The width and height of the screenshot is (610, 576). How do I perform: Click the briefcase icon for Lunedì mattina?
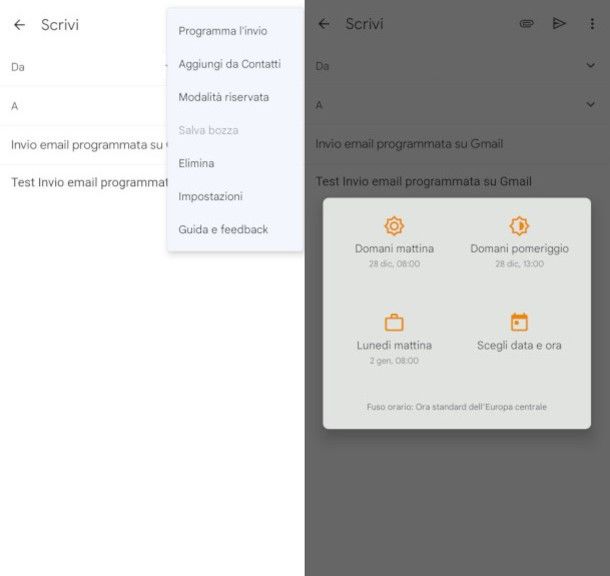coord(394,322)
